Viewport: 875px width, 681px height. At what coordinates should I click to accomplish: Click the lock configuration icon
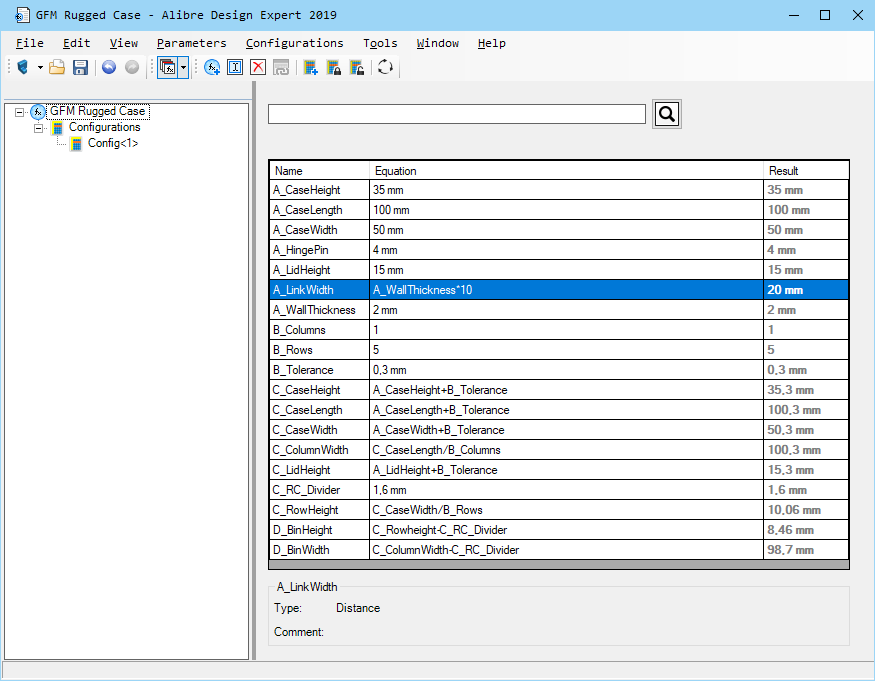(334, 68)
